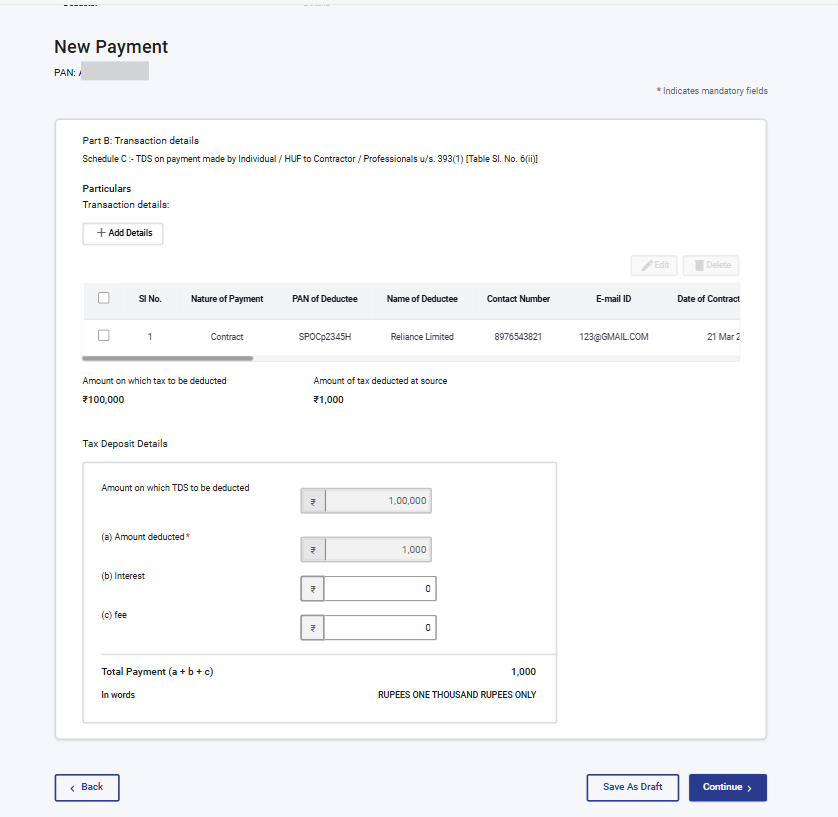Open the Add Details form

122,233
